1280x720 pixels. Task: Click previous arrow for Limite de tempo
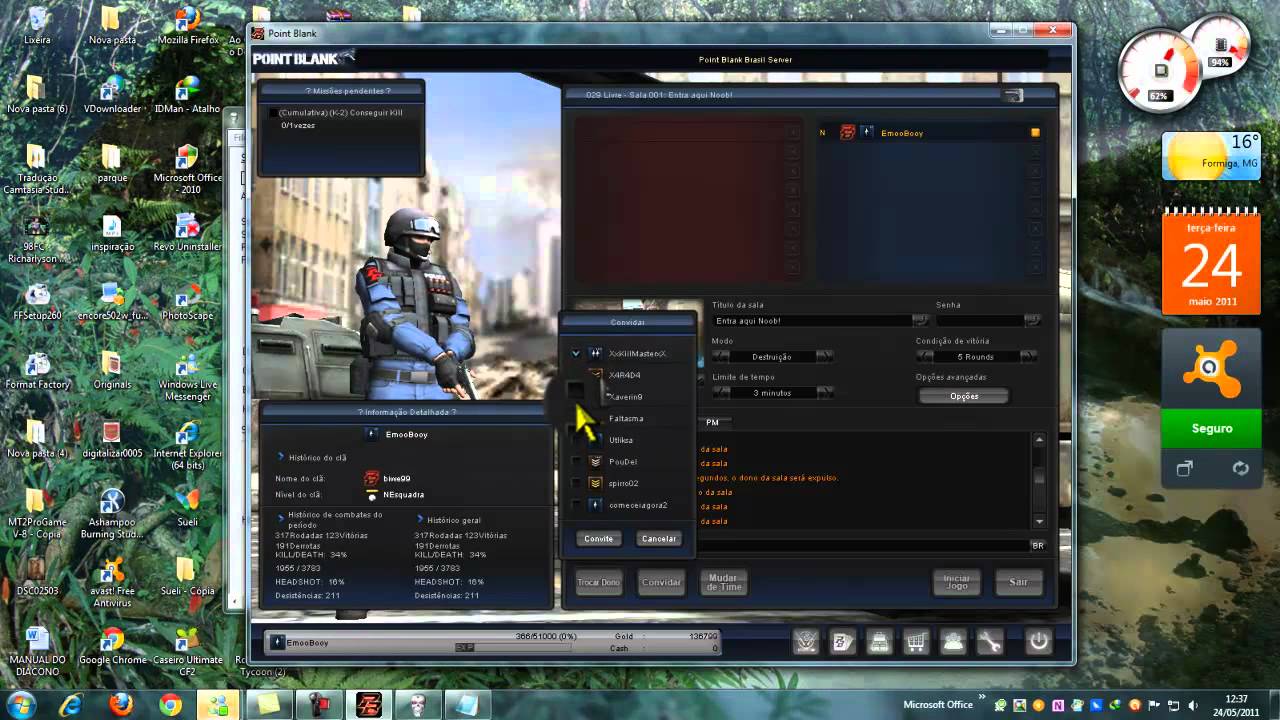(x=720, y=393)
